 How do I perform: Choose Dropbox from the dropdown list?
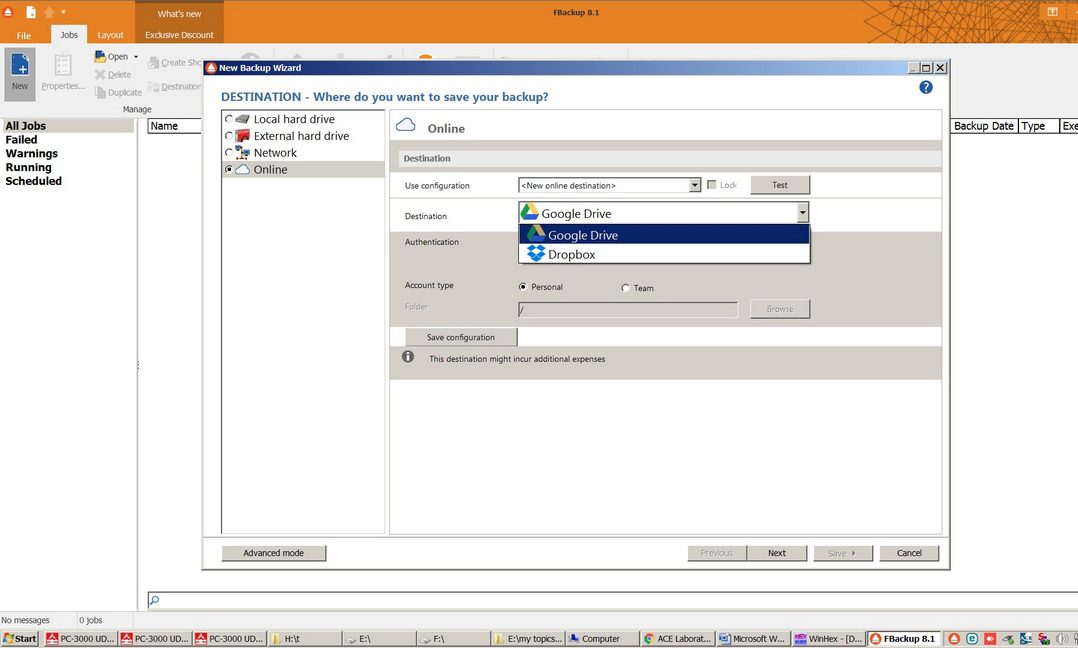pyautogui.click(x=664, y=254)
